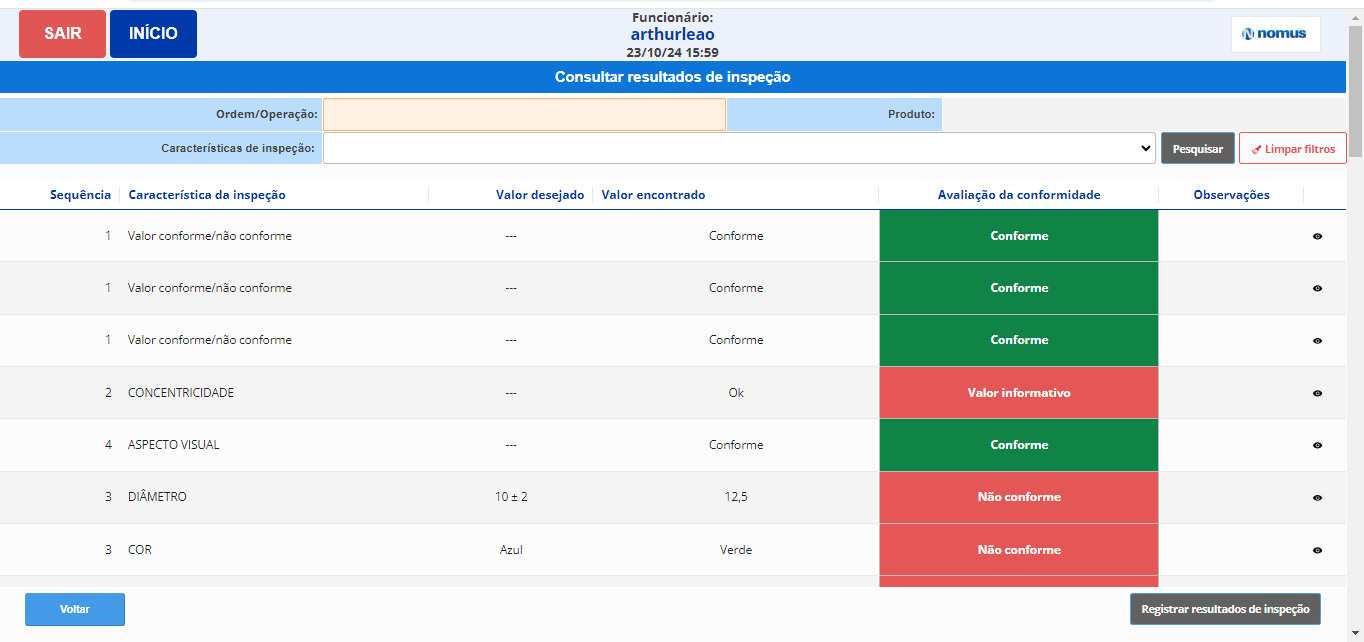The image size is (1364, 642).
Task: Click eye icon in DIÂMETRO row
Action: click(1317, 497)
